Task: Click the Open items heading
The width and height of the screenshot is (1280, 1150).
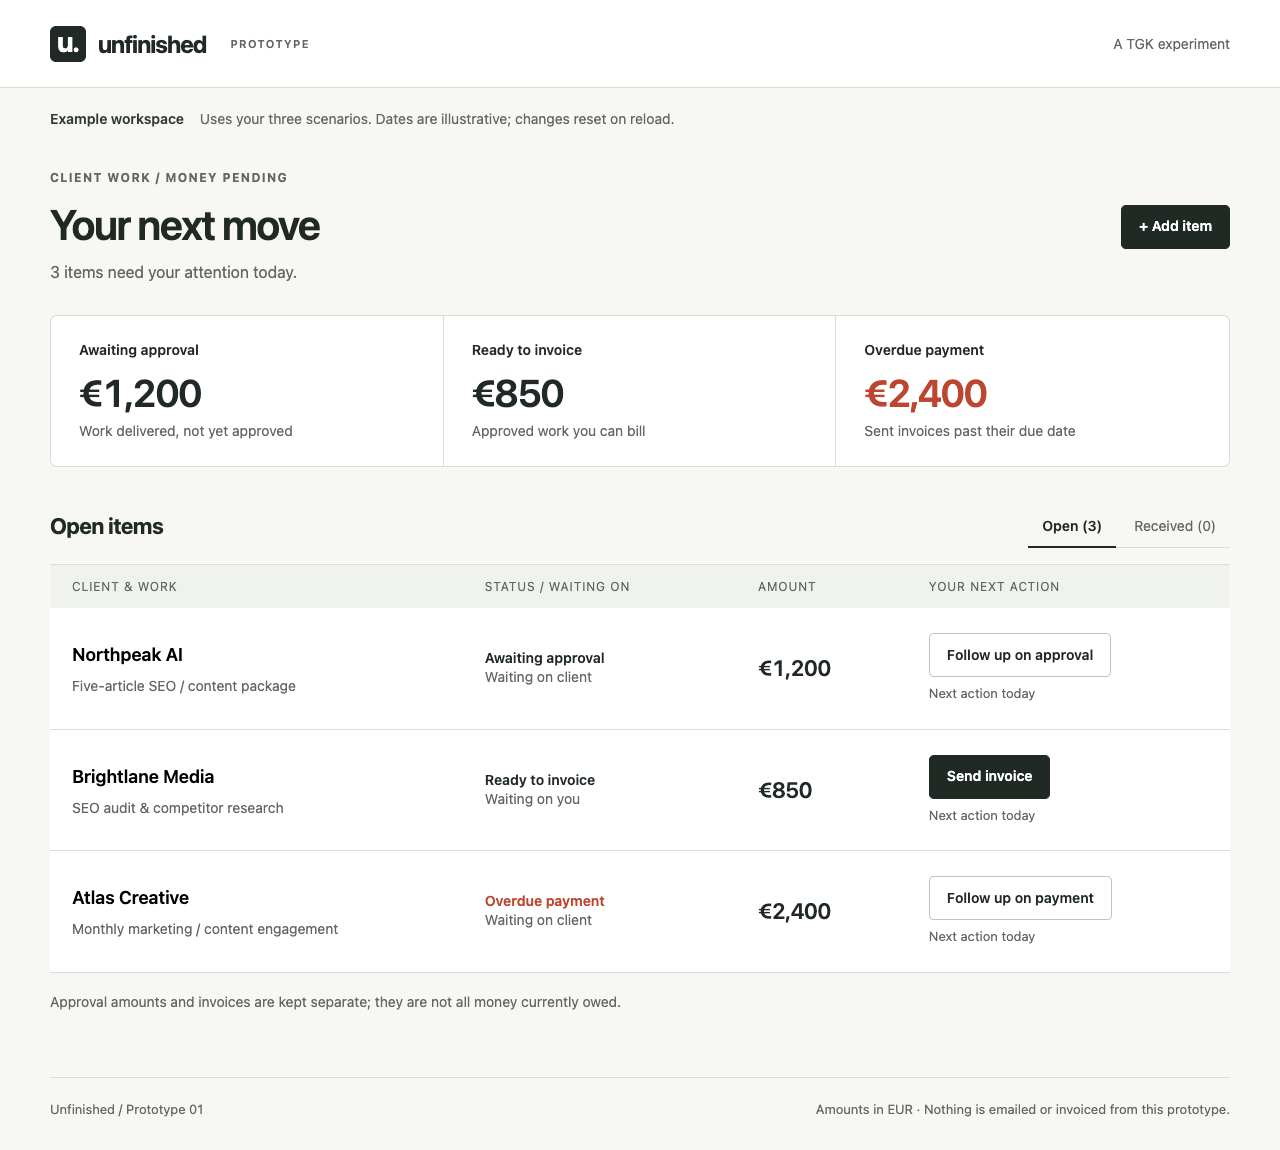Action: 107,527
